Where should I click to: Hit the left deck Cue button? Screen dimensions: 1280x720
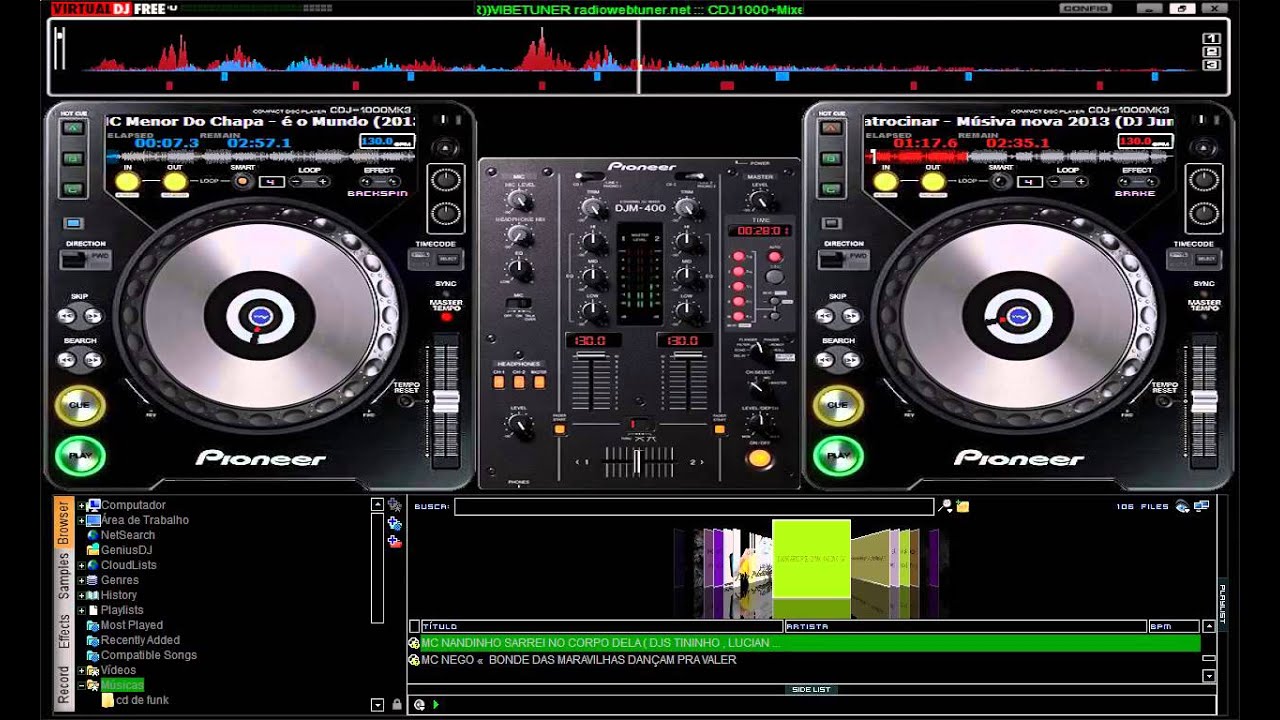click(x=80, y=405)
